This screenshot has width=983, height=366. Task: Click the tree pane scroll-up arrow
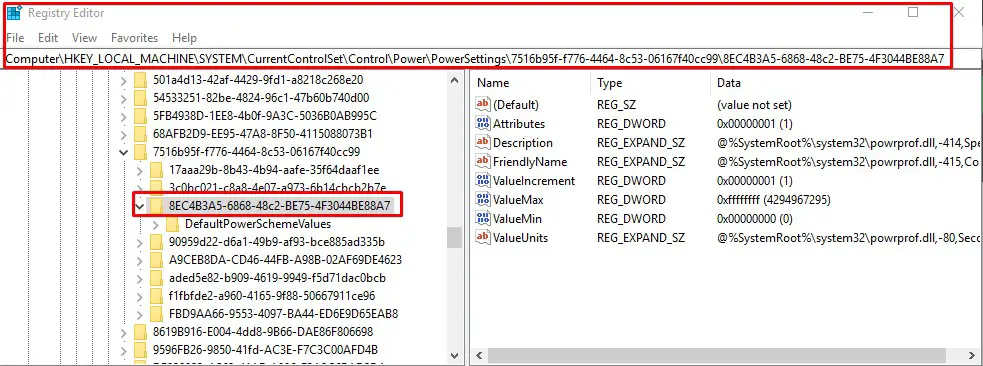pos(455,80)
